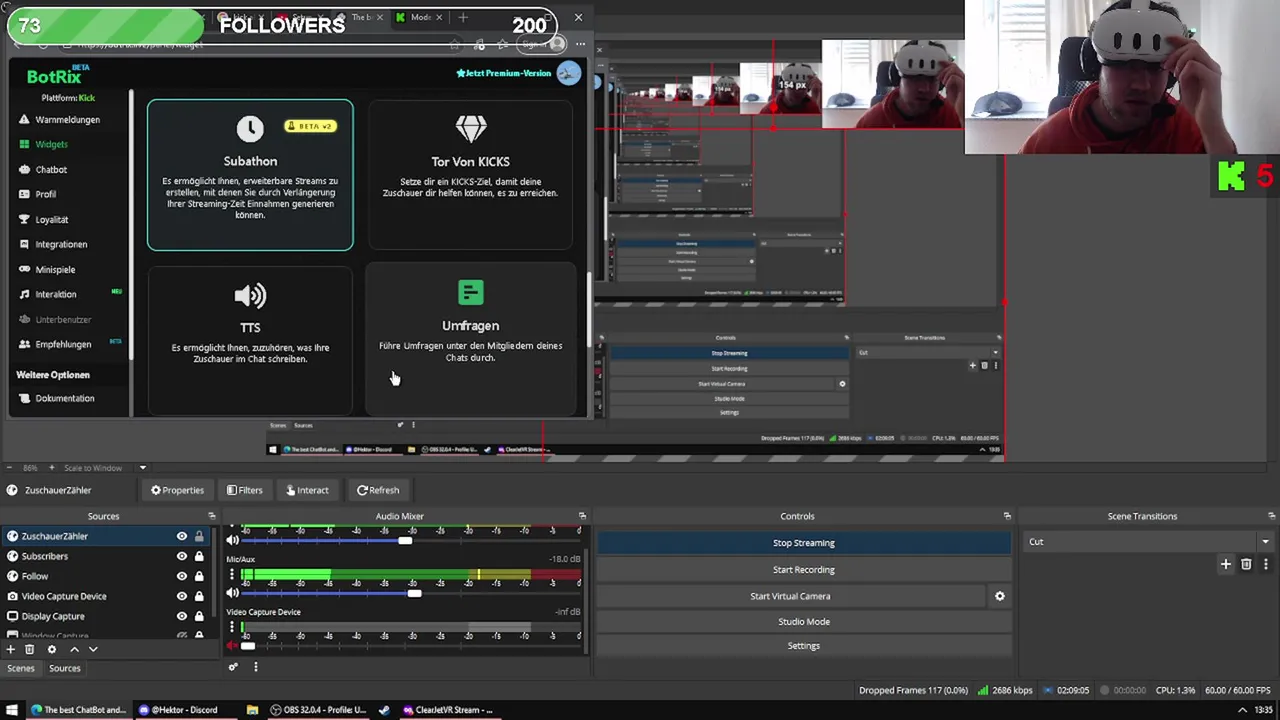Click Stop Streaming

[804, 543]
